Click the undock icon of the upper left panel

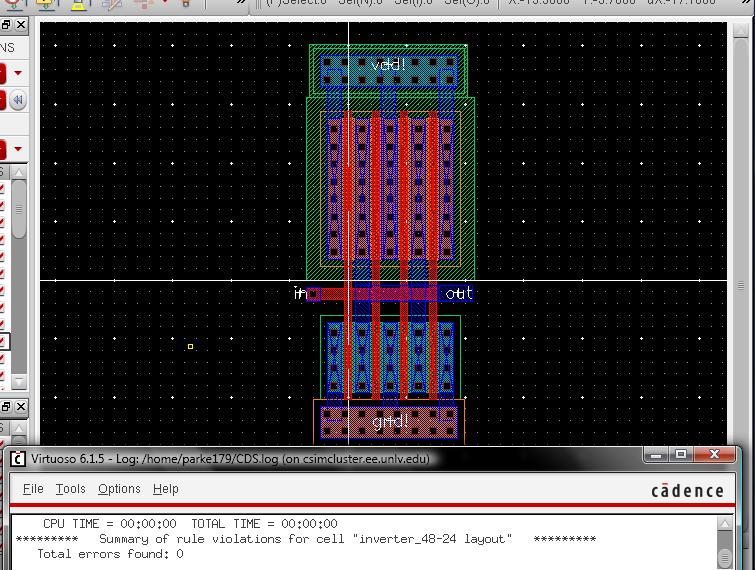click(x=6, y=25)
